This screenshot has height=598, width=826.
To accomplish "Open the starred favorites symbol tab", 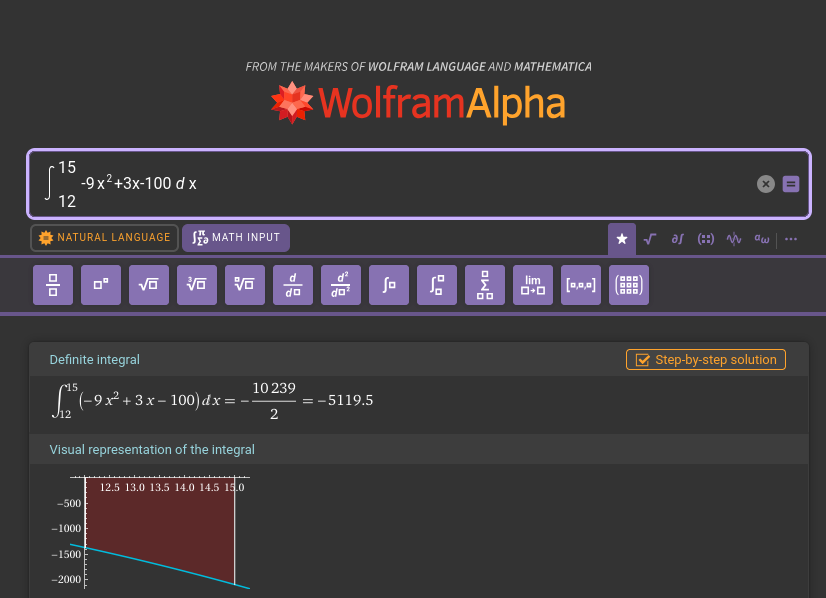I will click(622, 239).
